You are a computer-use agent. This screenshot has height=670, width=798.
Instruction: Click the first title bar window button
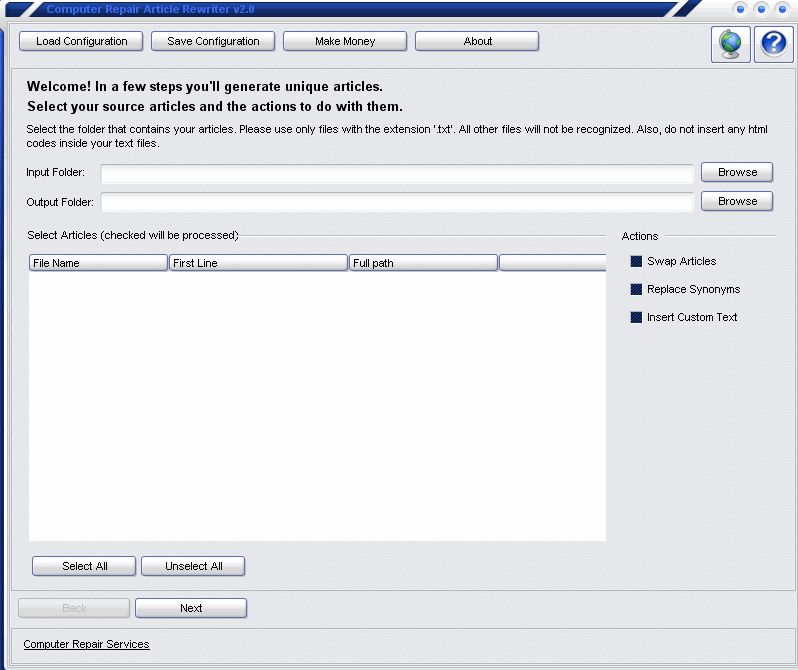pyautogui.click(x=740, y=9)
